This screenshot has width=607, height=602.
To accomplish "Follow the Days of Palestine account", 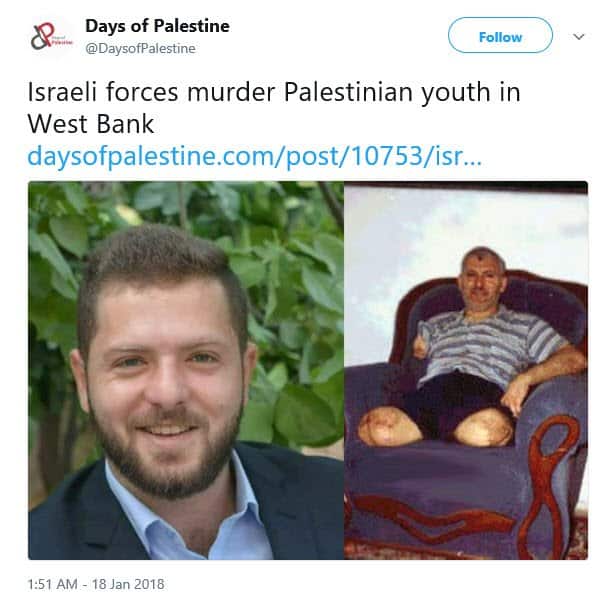I will point(500,35).
